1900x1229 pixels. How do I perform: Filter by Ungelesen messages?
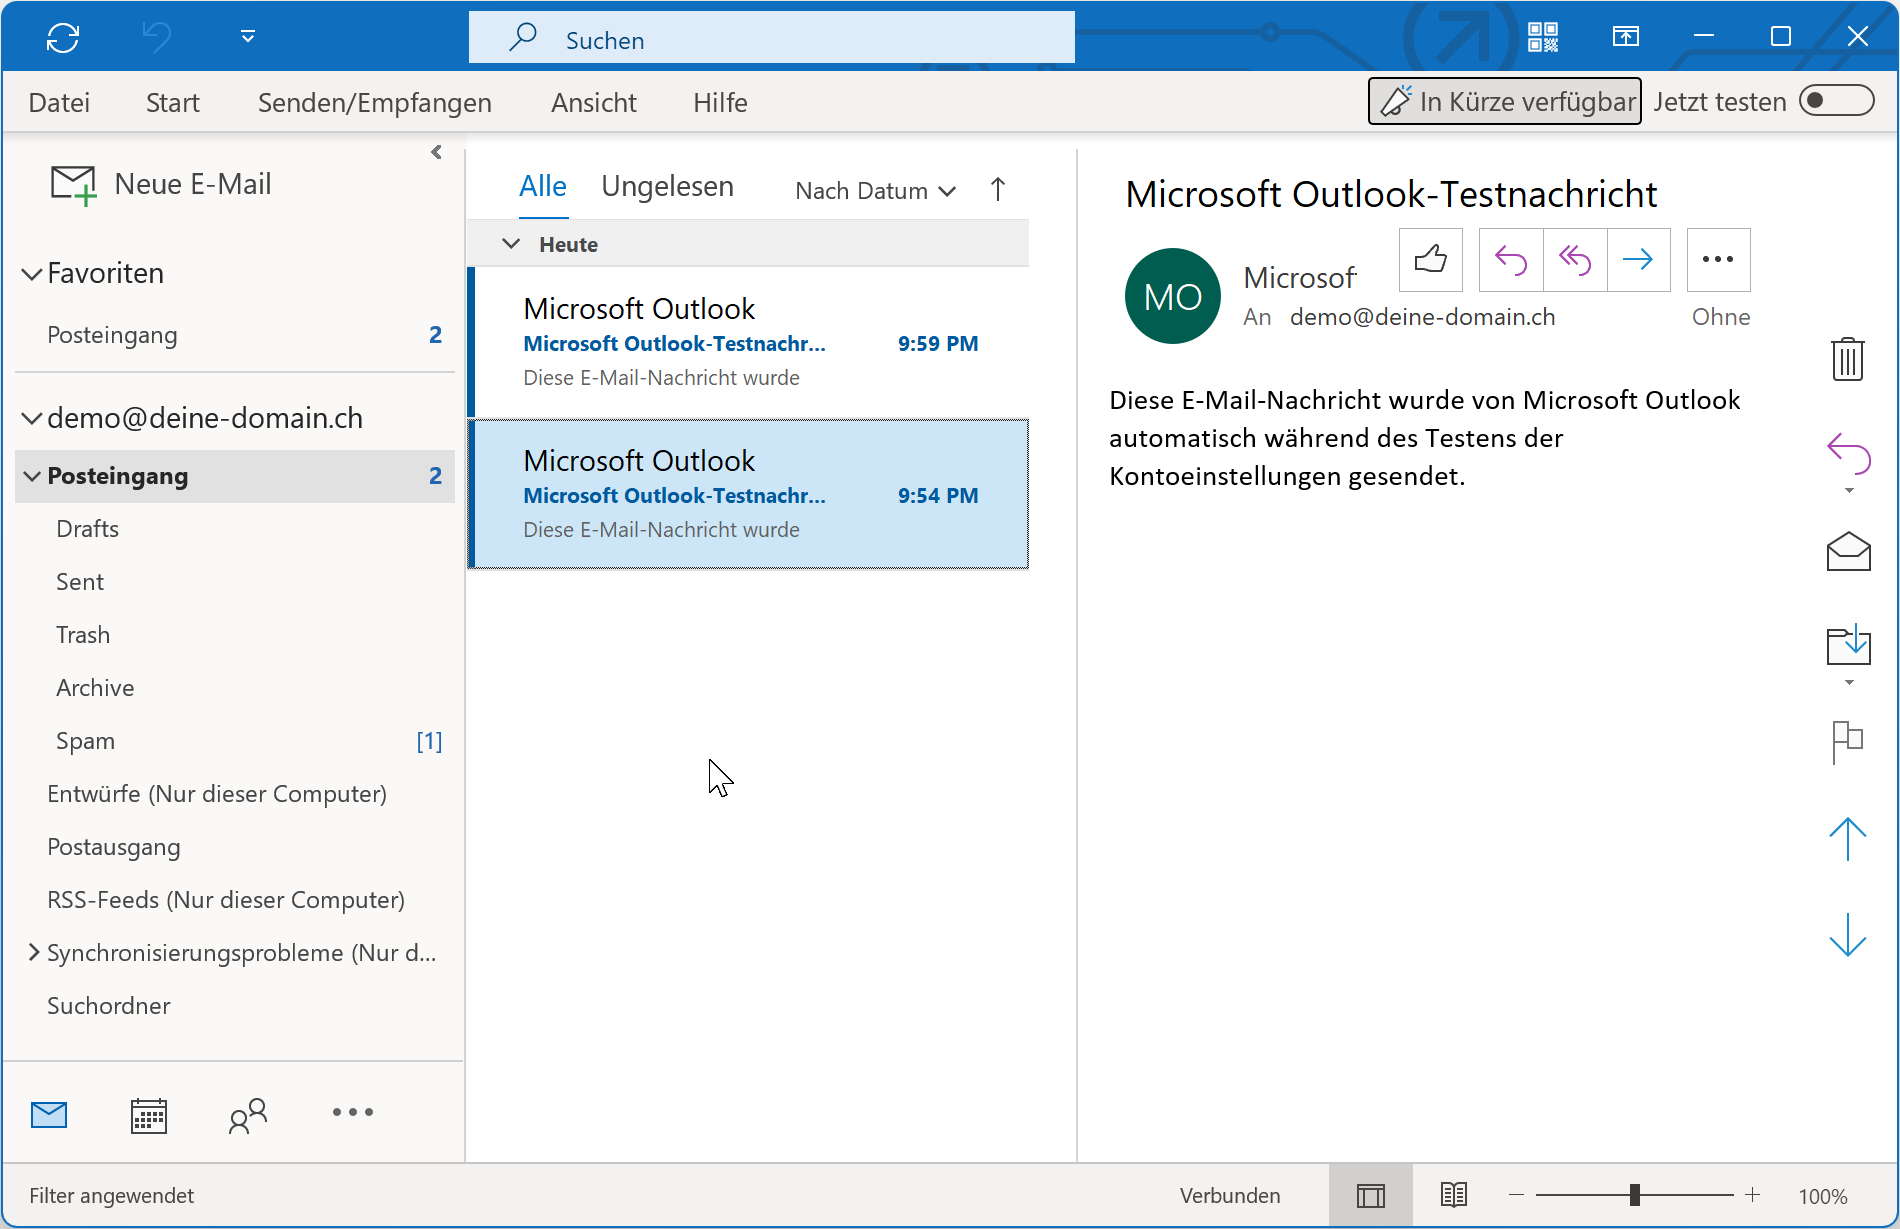pyautogui.click(x=668, y=187)
